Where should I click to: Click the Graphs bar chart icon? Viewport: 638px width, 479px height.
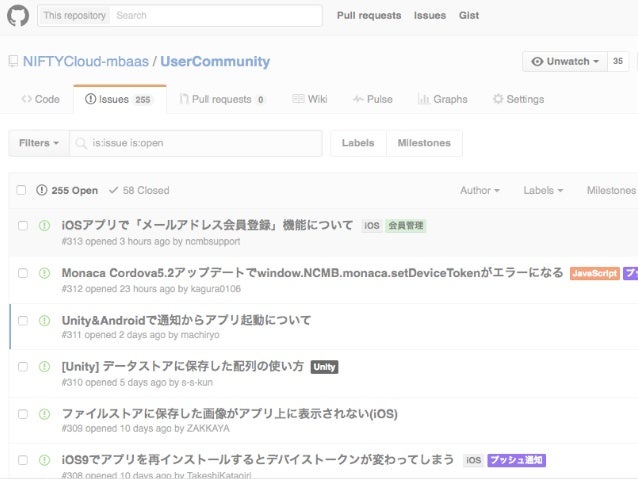(424, 99)
